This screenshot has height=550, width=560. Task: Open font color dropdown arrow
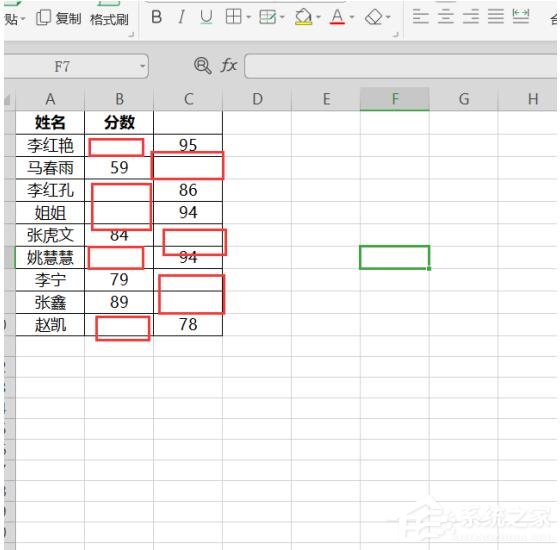(x=352, y=17)
